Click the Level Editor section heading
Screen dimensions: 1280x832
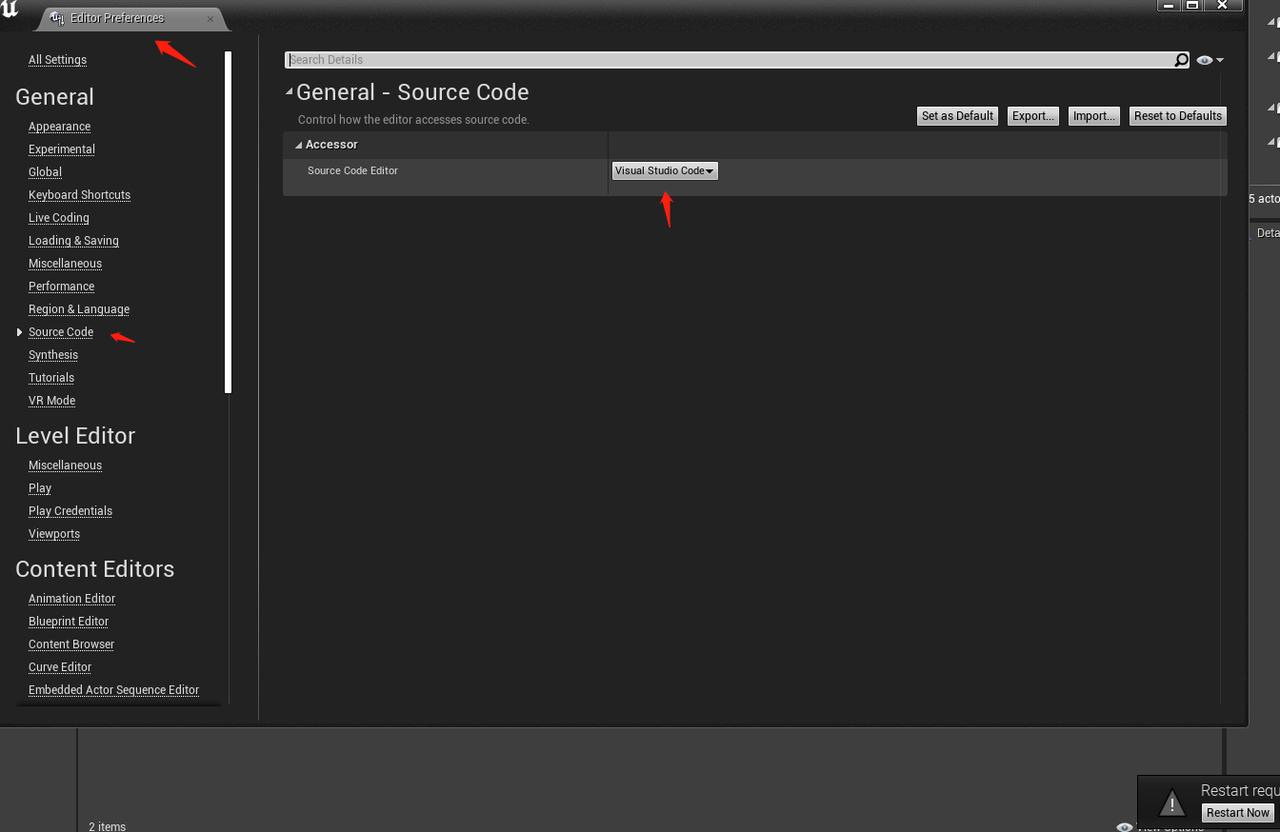click(x=75, y=436)
